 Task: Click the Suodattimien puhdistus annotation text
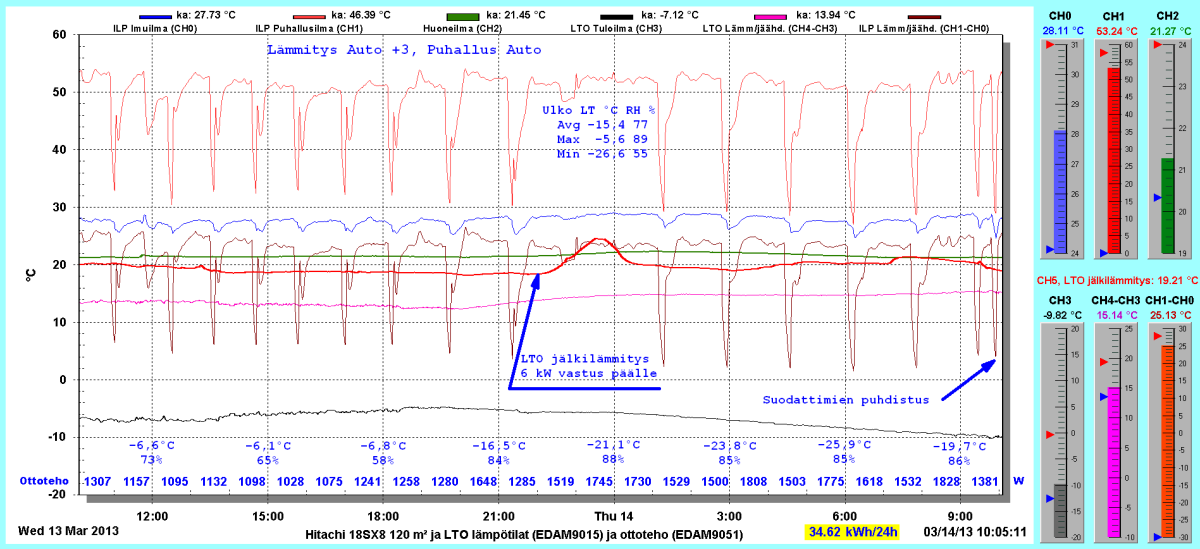(x=846, y=399)
